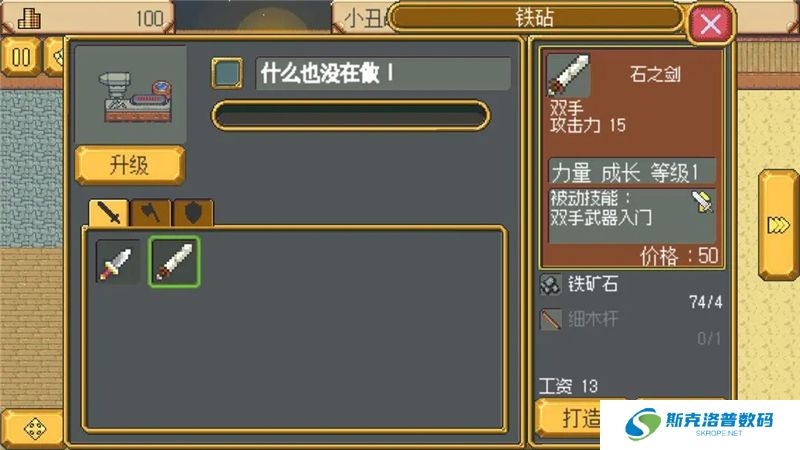
Task: Click the thin wooden rod 细木杆 icon
Action: pyautogui.click(x=551, y=319)
